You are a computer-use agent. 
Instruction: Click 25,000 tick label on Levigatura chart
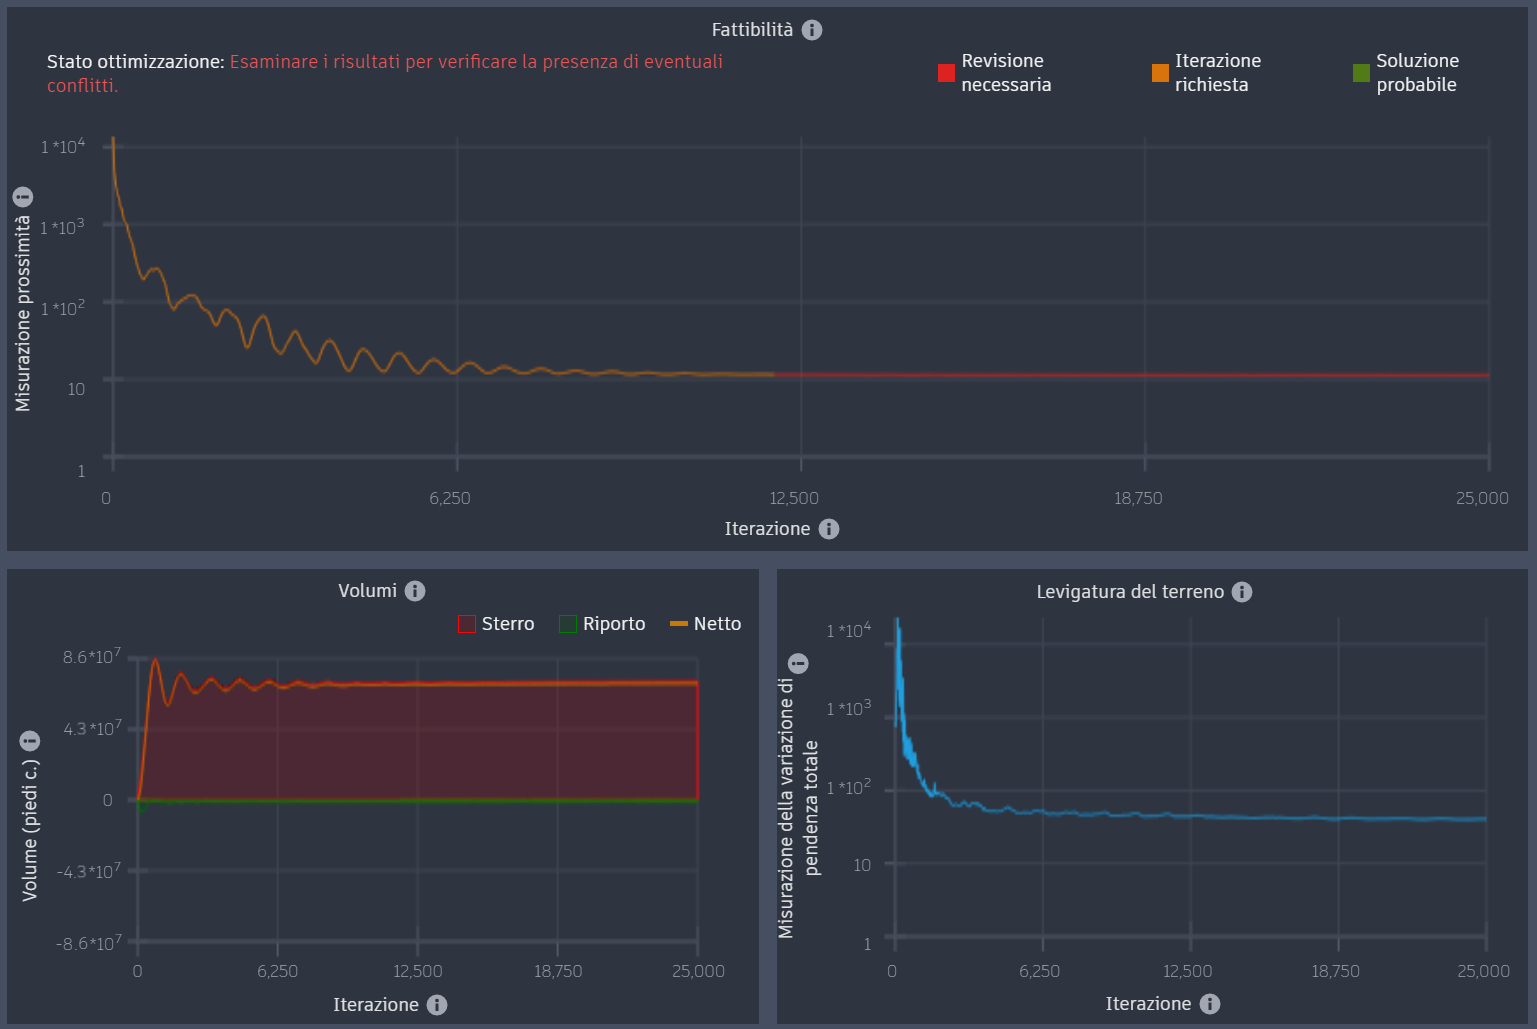(x=1483, y=971)
